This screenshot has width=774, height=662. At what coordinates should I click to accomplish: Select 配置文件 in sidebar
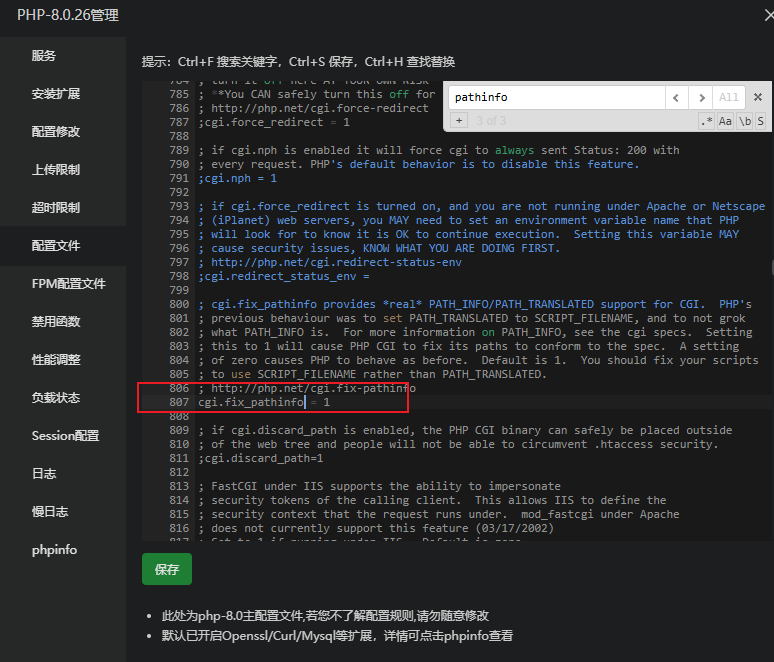tap(56, 246)
